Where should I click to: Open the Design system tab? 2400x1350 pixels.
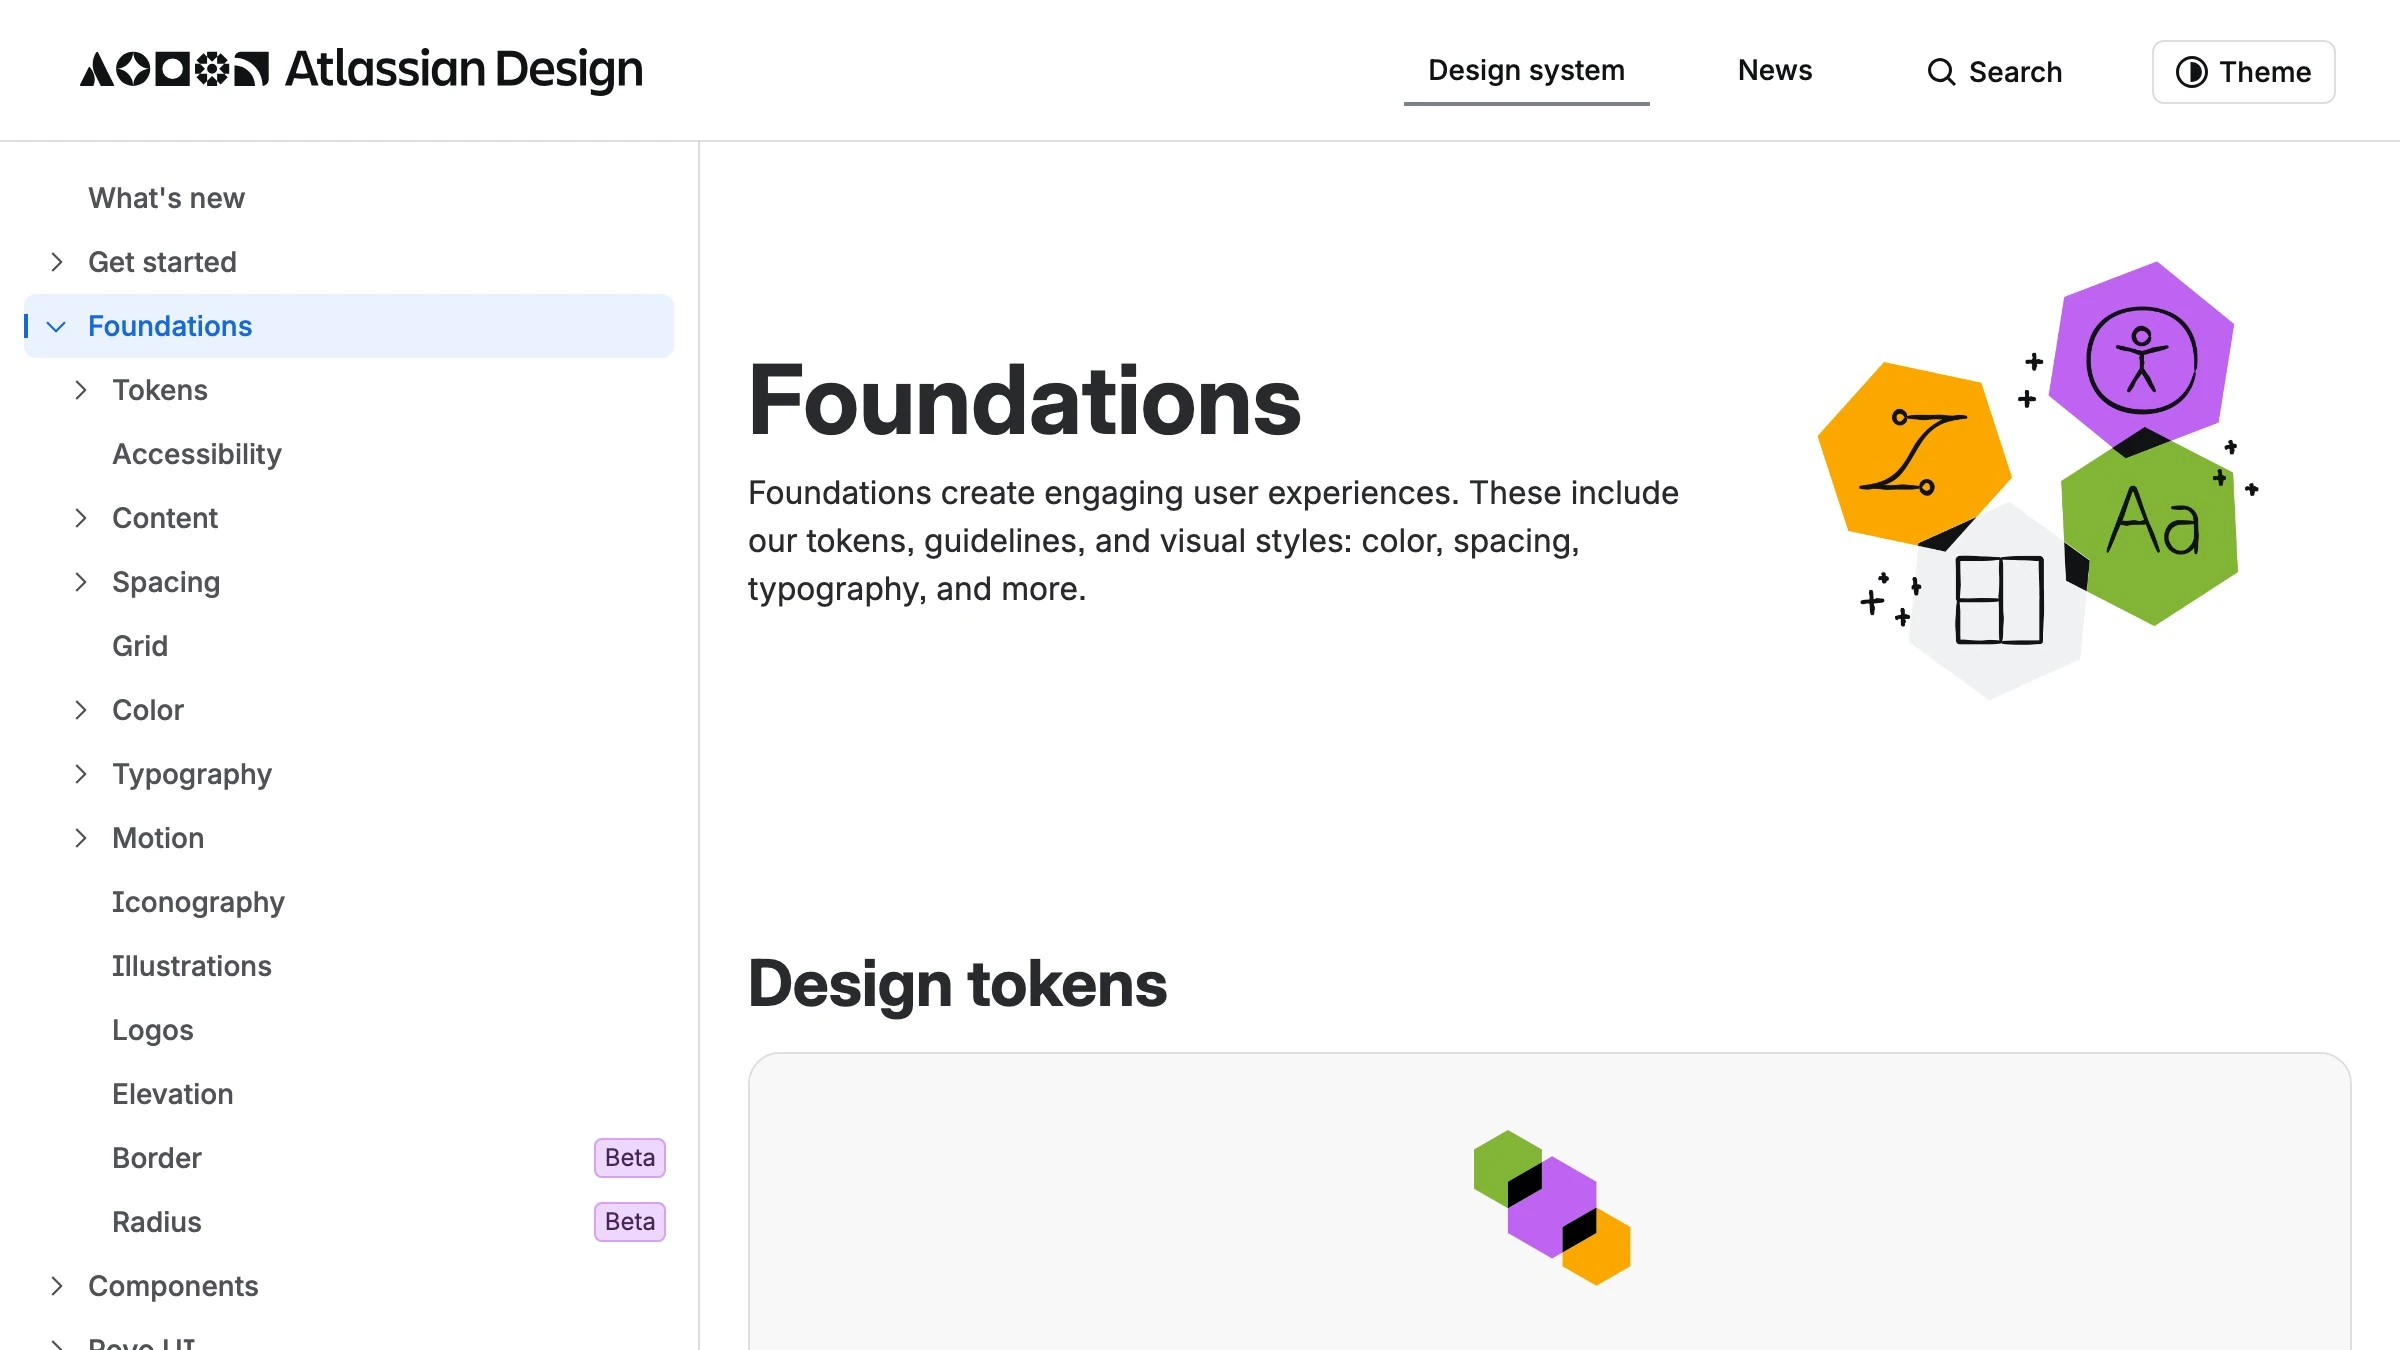[x=1526, y=71]
